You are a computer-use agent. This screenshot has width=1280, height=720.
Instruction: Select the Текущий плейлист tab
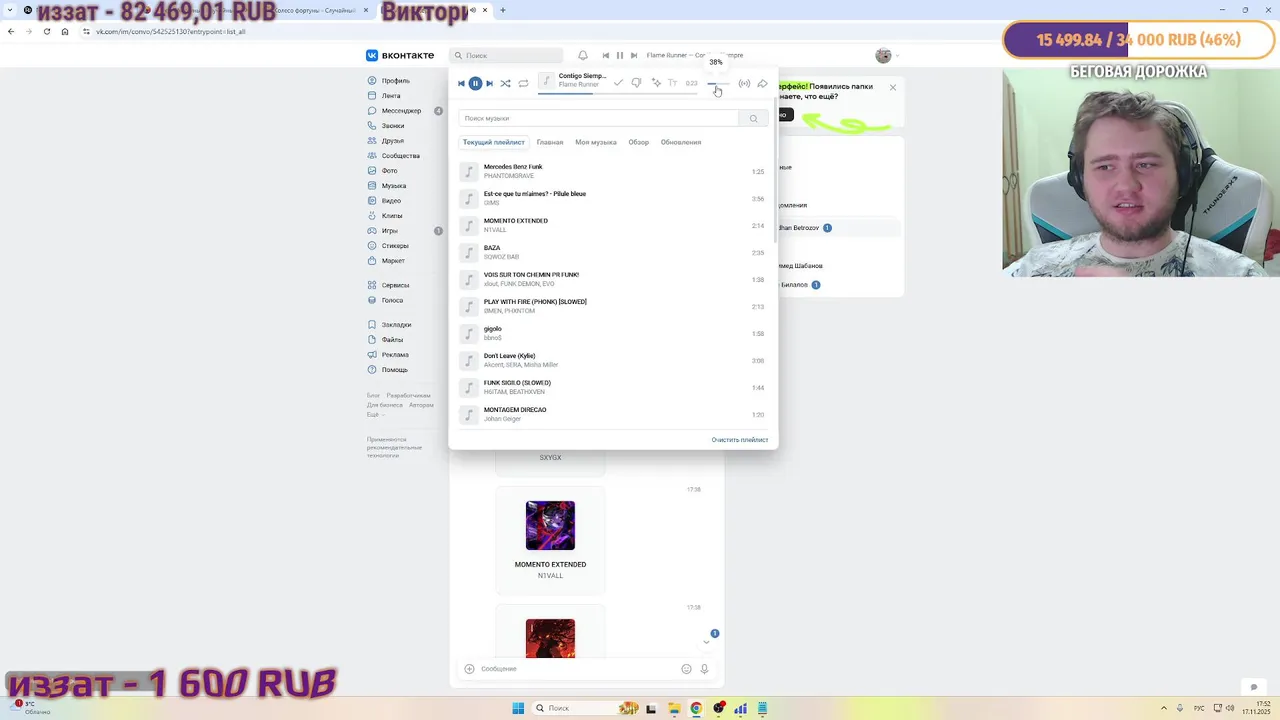tap(493, 142)
